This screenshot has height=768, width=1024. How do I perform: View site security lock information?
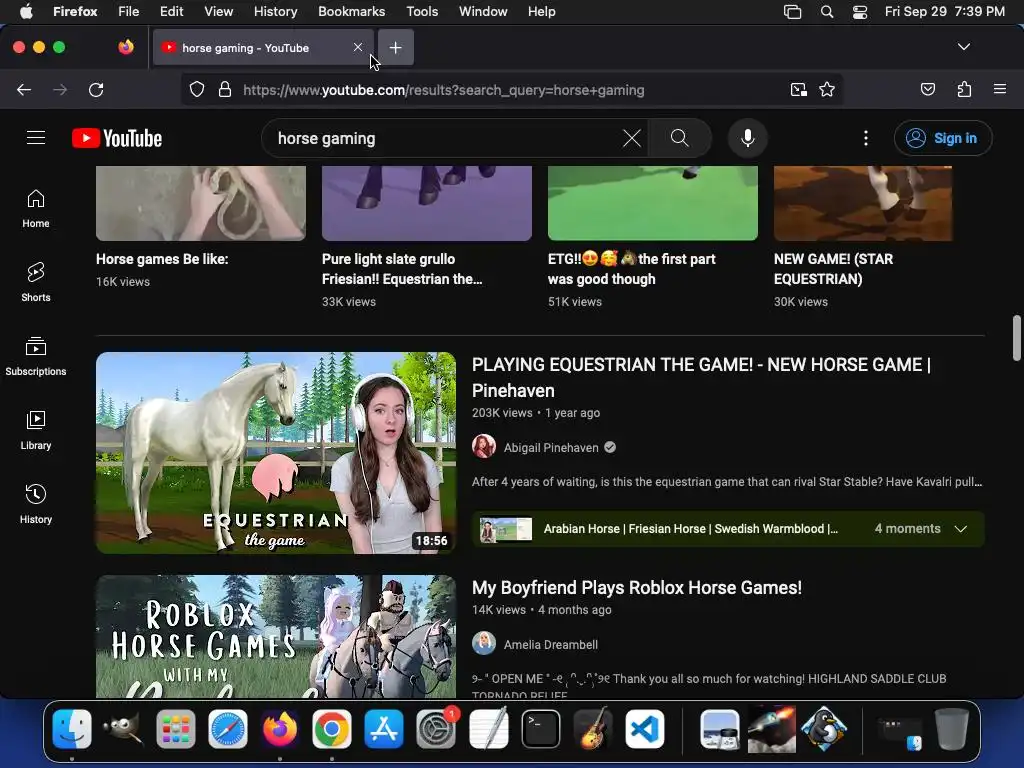pyautogui.click(x=225, y=89)
